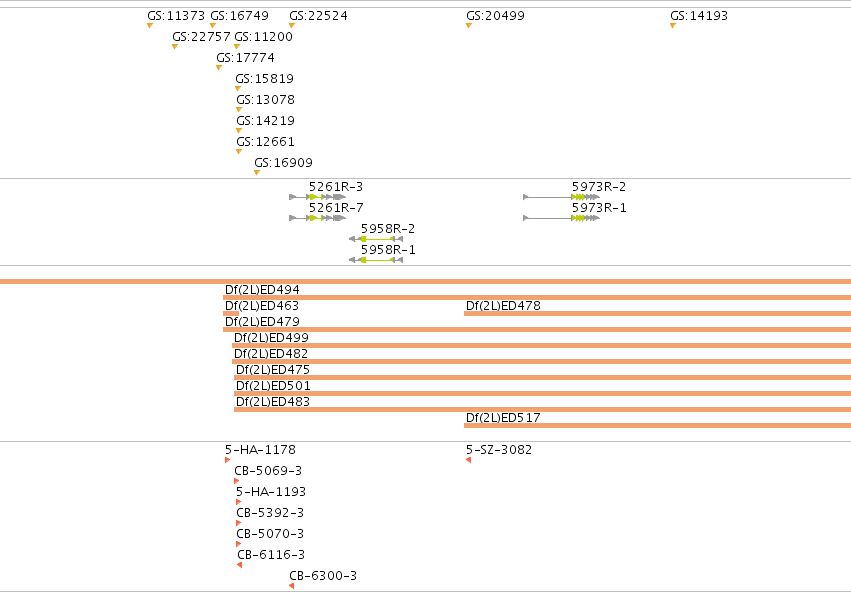Click the GS:14193 insertion triangle
This screenshot has height=592, width=851.
coord(673,26)
